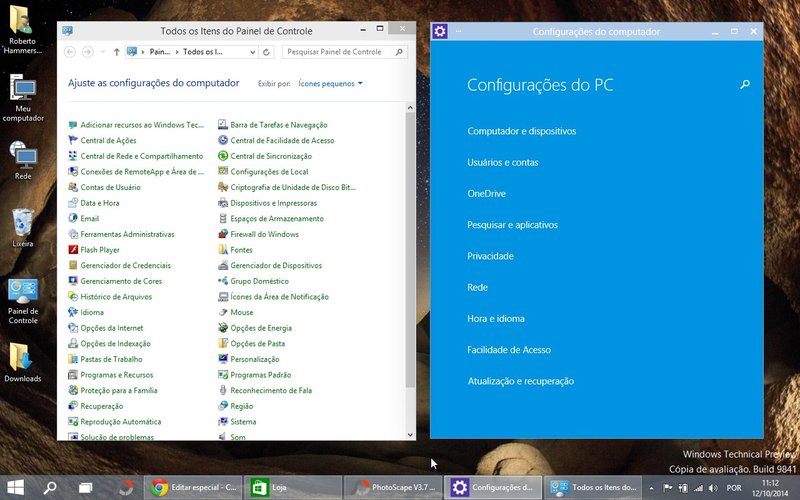The image size is (800, 500).
Task: Refresh the Control Panel address bar
Action: [266, 52]
